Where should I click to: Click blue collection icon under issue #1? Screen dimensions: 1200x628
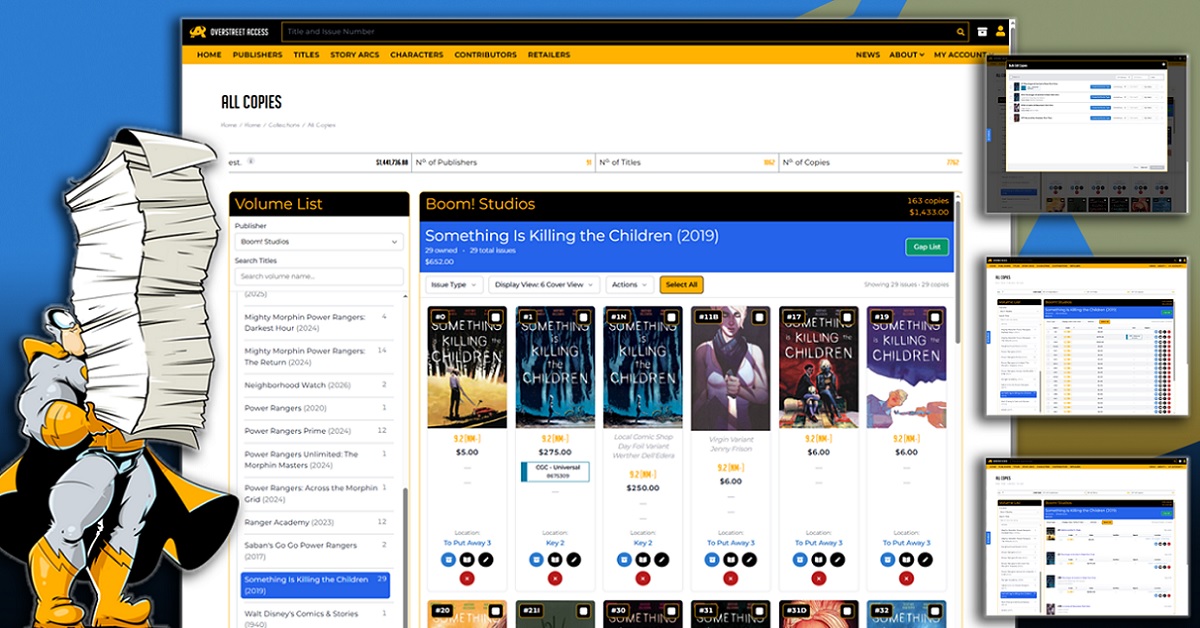pyautogui.click(x=537, y=558)
